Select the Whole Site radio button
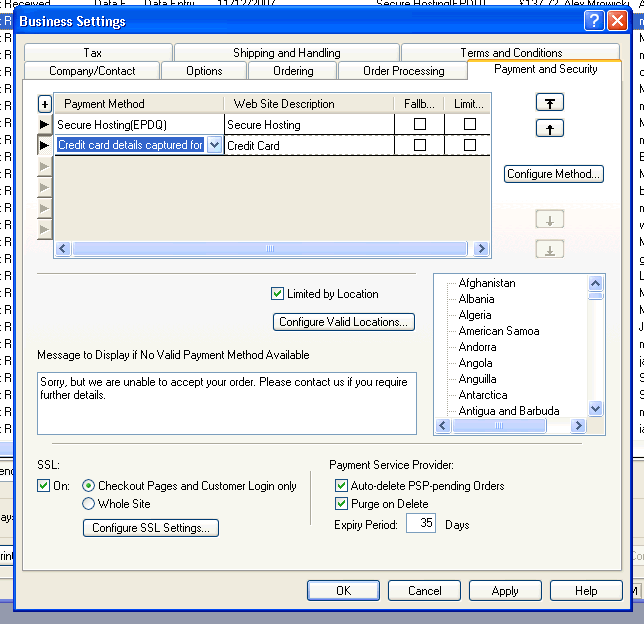The height and width of the screenshot is (624, 644). coord(89,504)
